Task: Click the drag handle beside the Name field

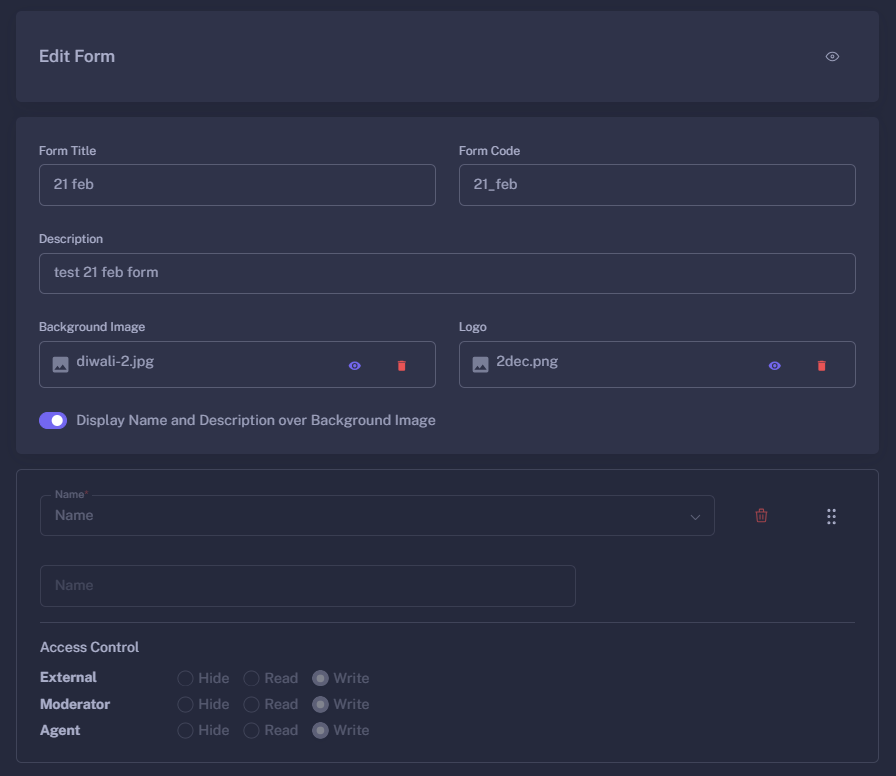Action: click(x=831, y=516)
